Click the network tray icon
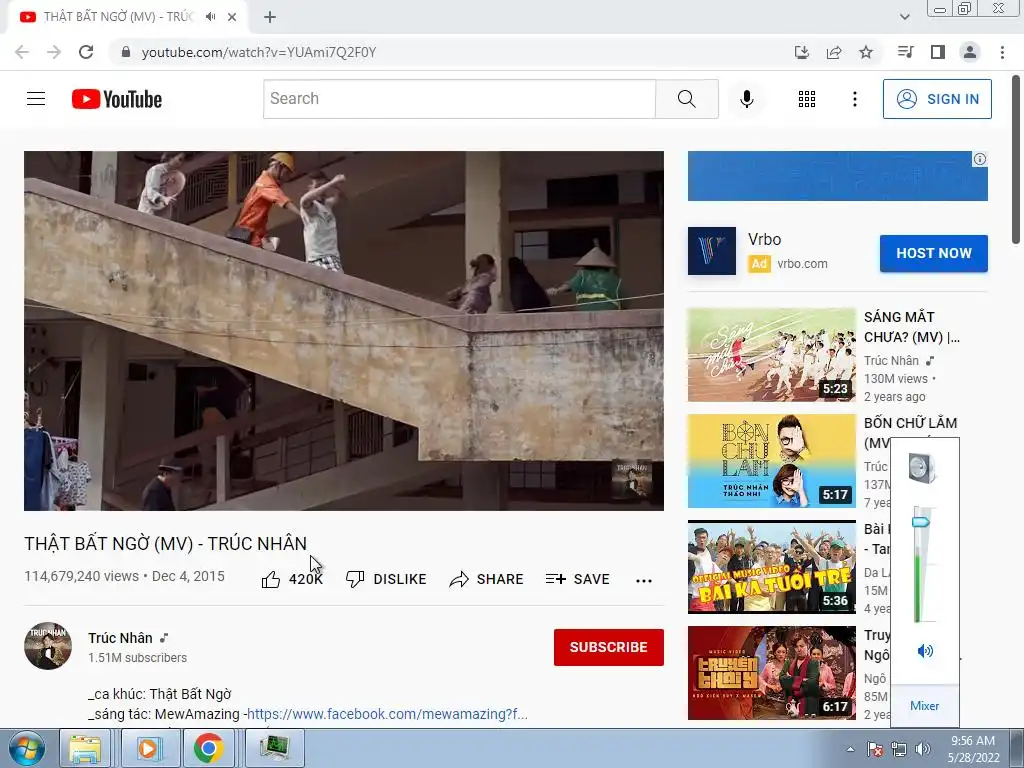The image size is (1024, 768). pos(899,749)
